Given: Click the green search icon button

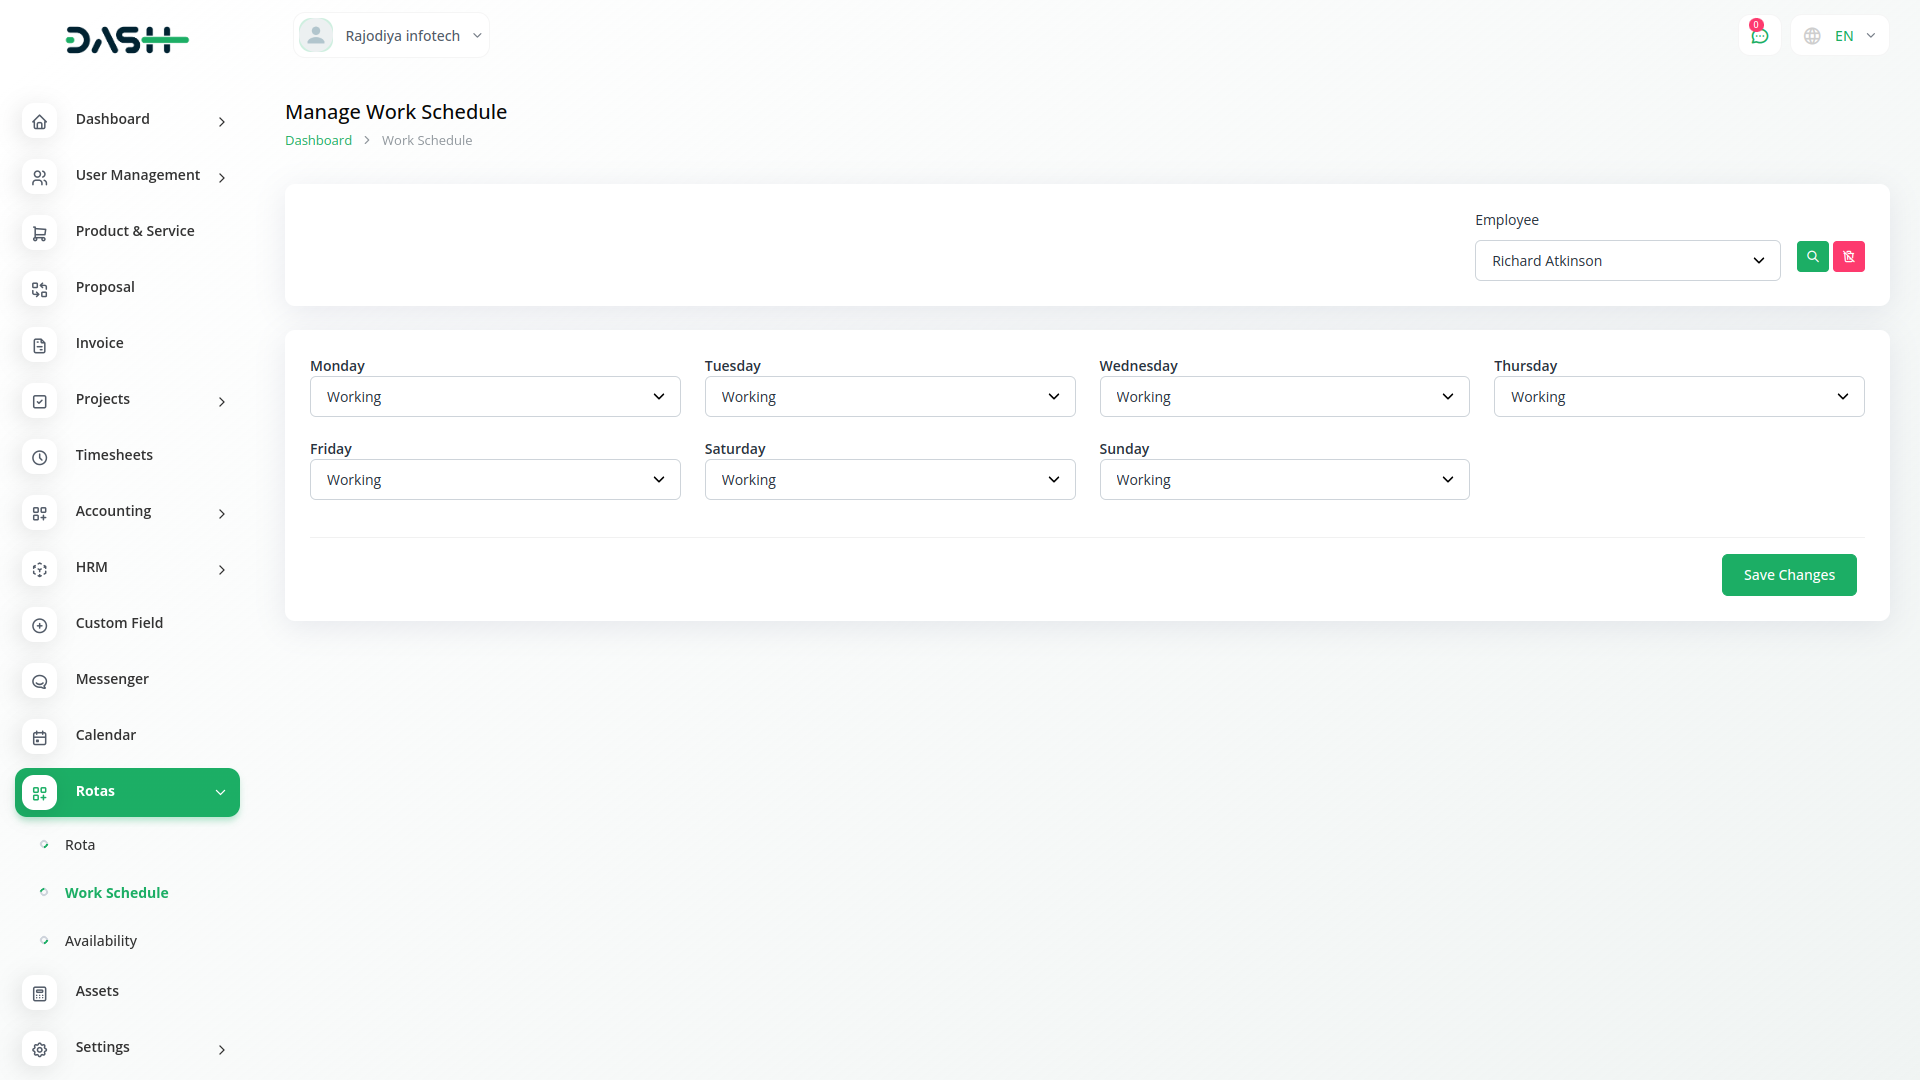Looking at the screenshot, I should click(1812, 257).
